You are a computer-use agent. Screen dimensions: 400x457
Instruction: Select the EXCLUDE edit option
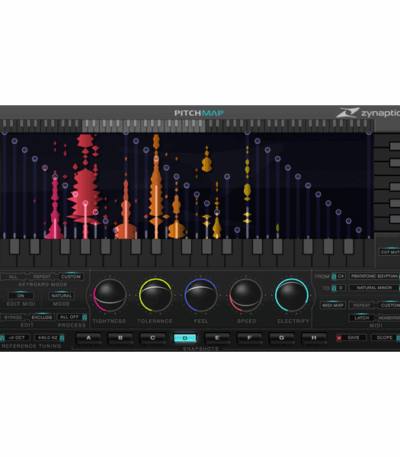point(42,317)
